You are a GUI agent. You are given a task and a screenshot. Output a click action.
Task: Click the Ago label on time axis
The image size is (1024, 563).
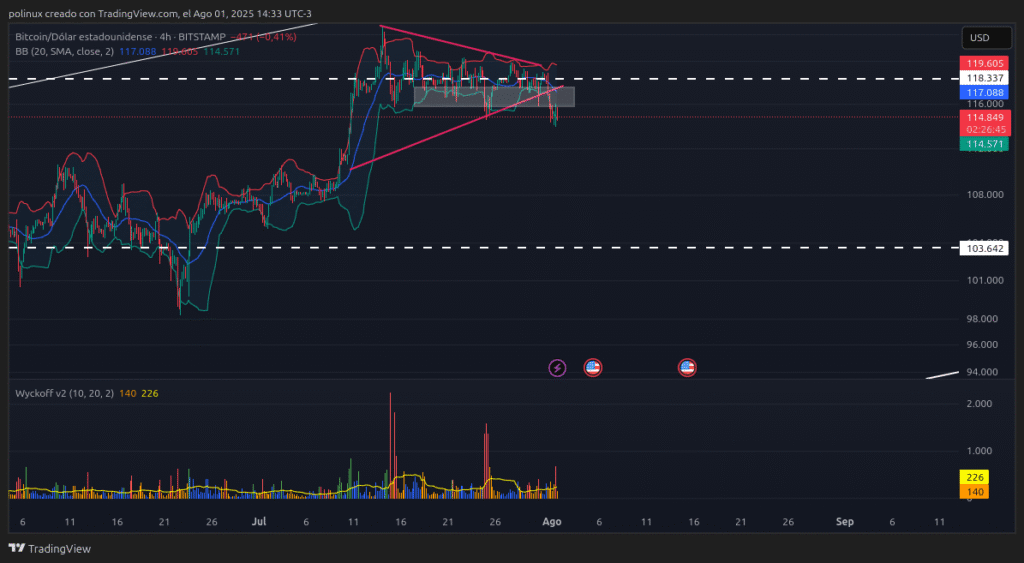pyautogui.click(x=551, y=522)
